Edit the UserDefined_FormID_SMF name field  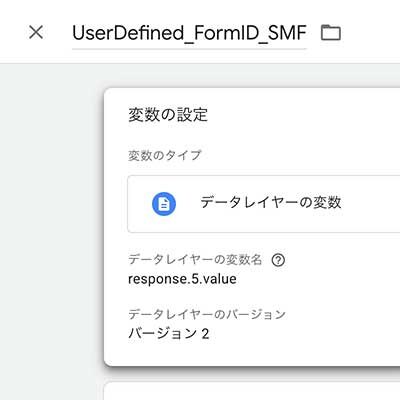[189, 33]
